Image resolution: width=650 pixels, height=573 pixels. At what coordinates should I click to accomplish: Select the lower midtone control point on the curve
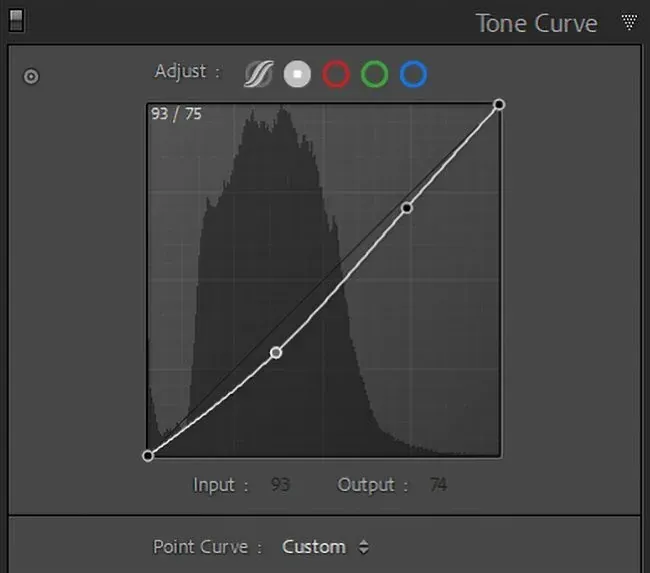(x=276, y=352)
